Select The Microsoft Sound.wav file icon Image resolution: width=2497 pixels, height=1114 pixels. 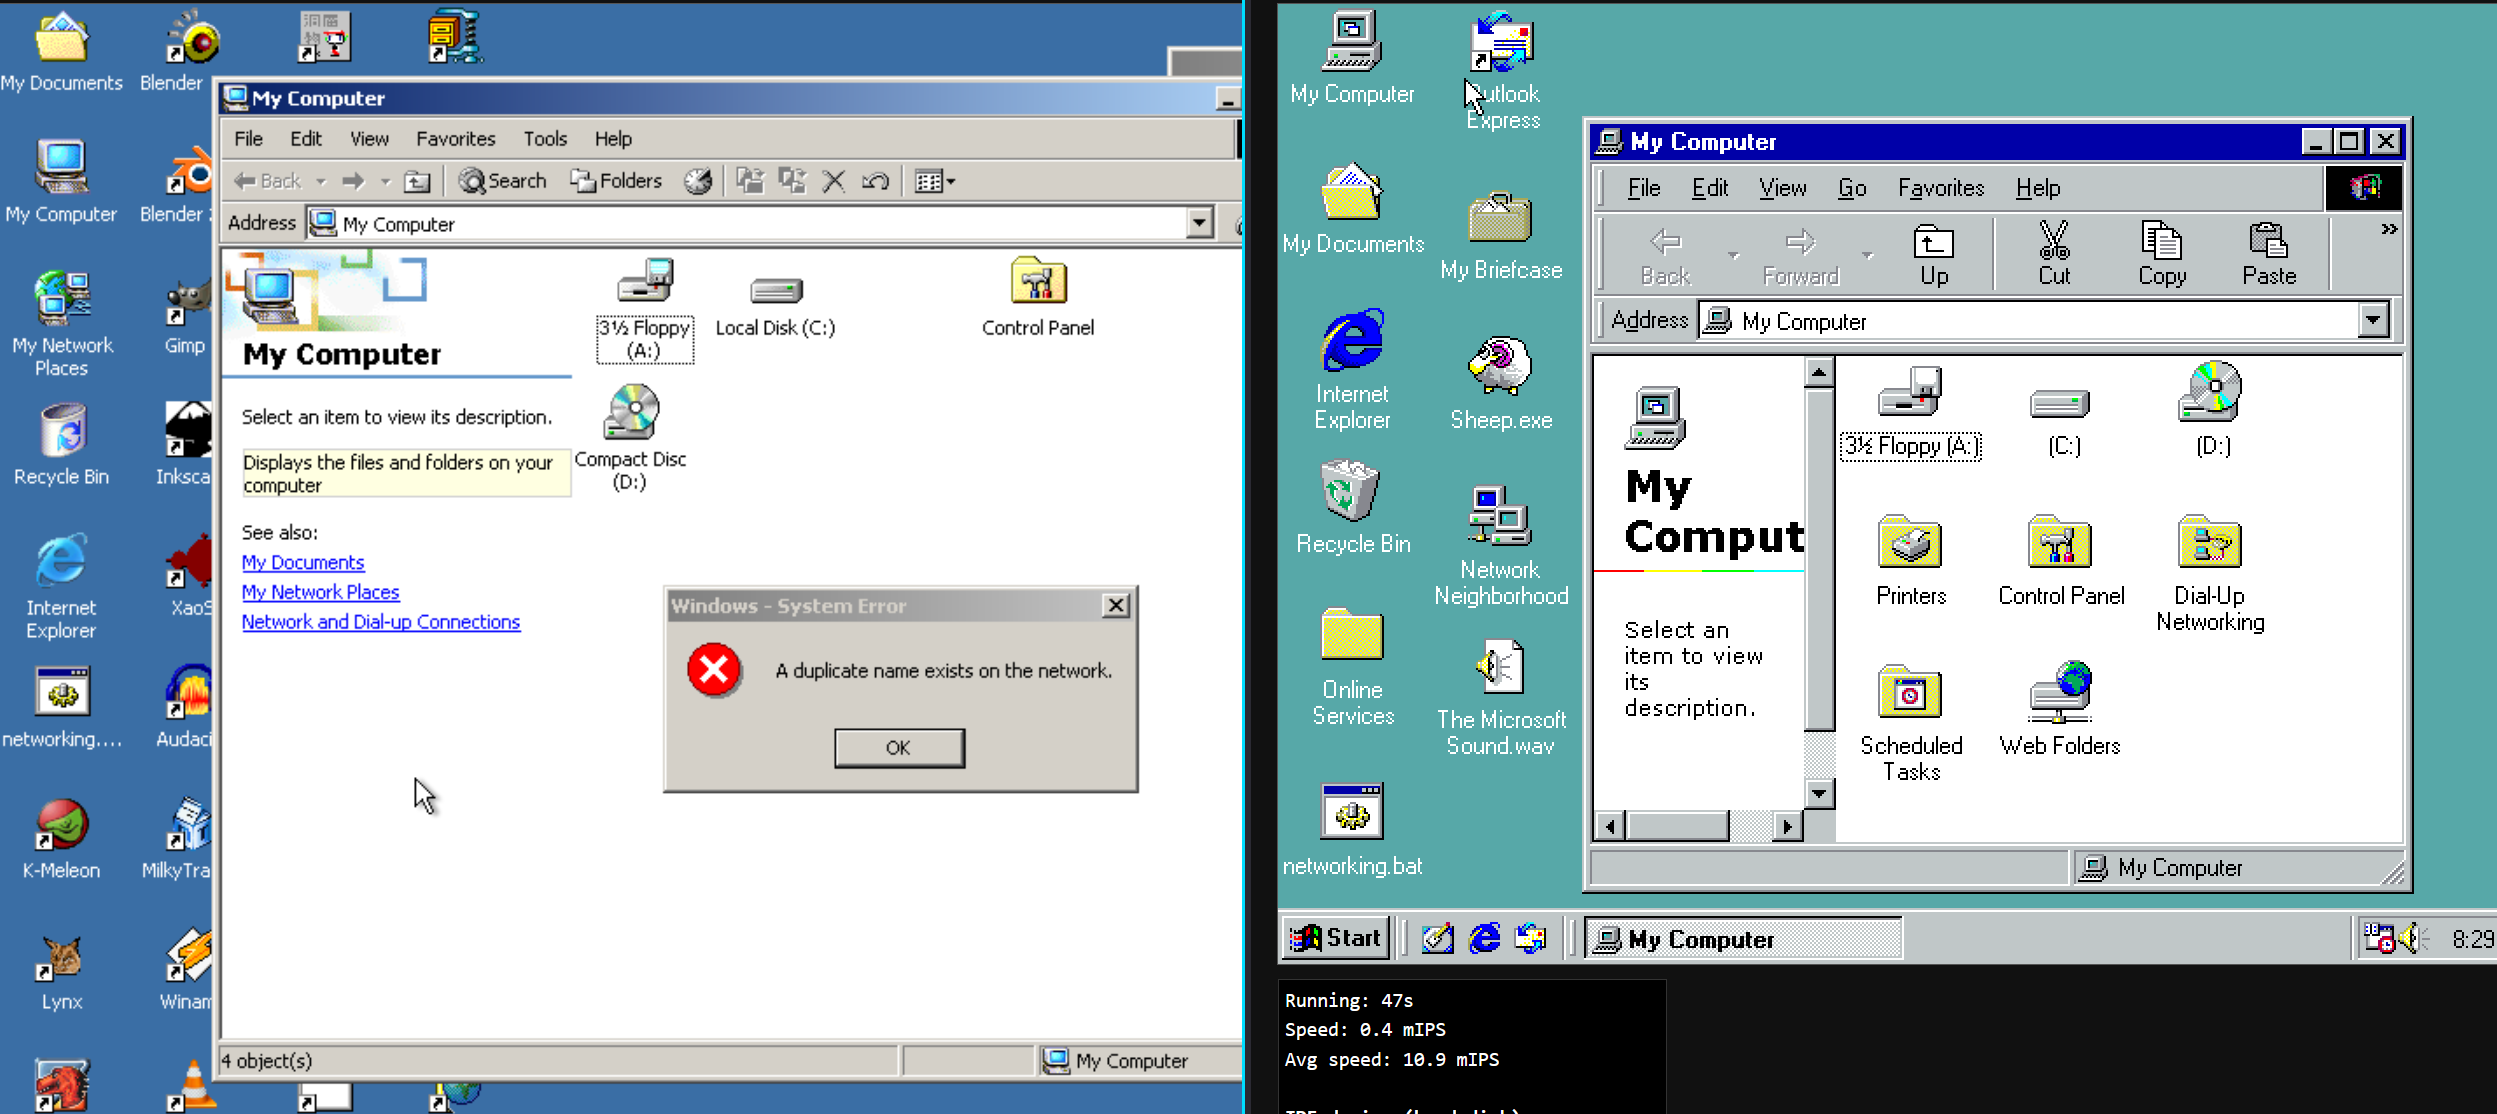pyautogui.click(x=1501, y=697)
